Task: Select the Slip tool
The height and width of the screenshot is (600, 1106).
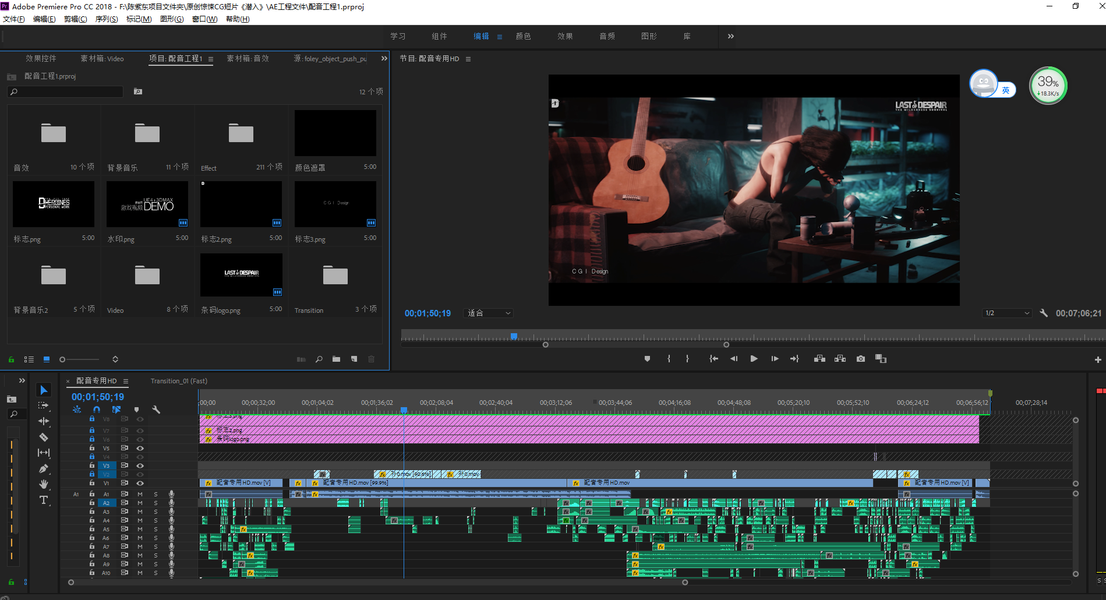Action: [44, 453]
